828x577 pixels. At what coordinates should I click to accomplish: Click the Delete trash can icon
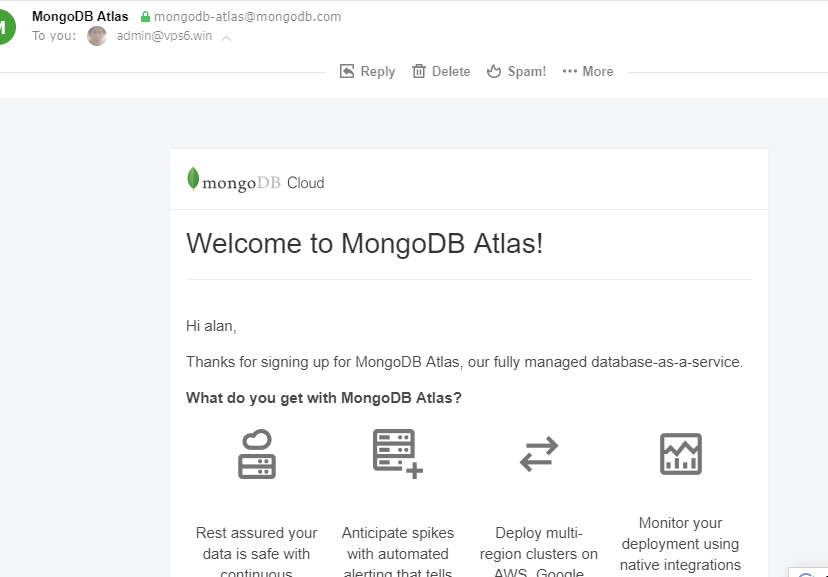pos(419,71)
